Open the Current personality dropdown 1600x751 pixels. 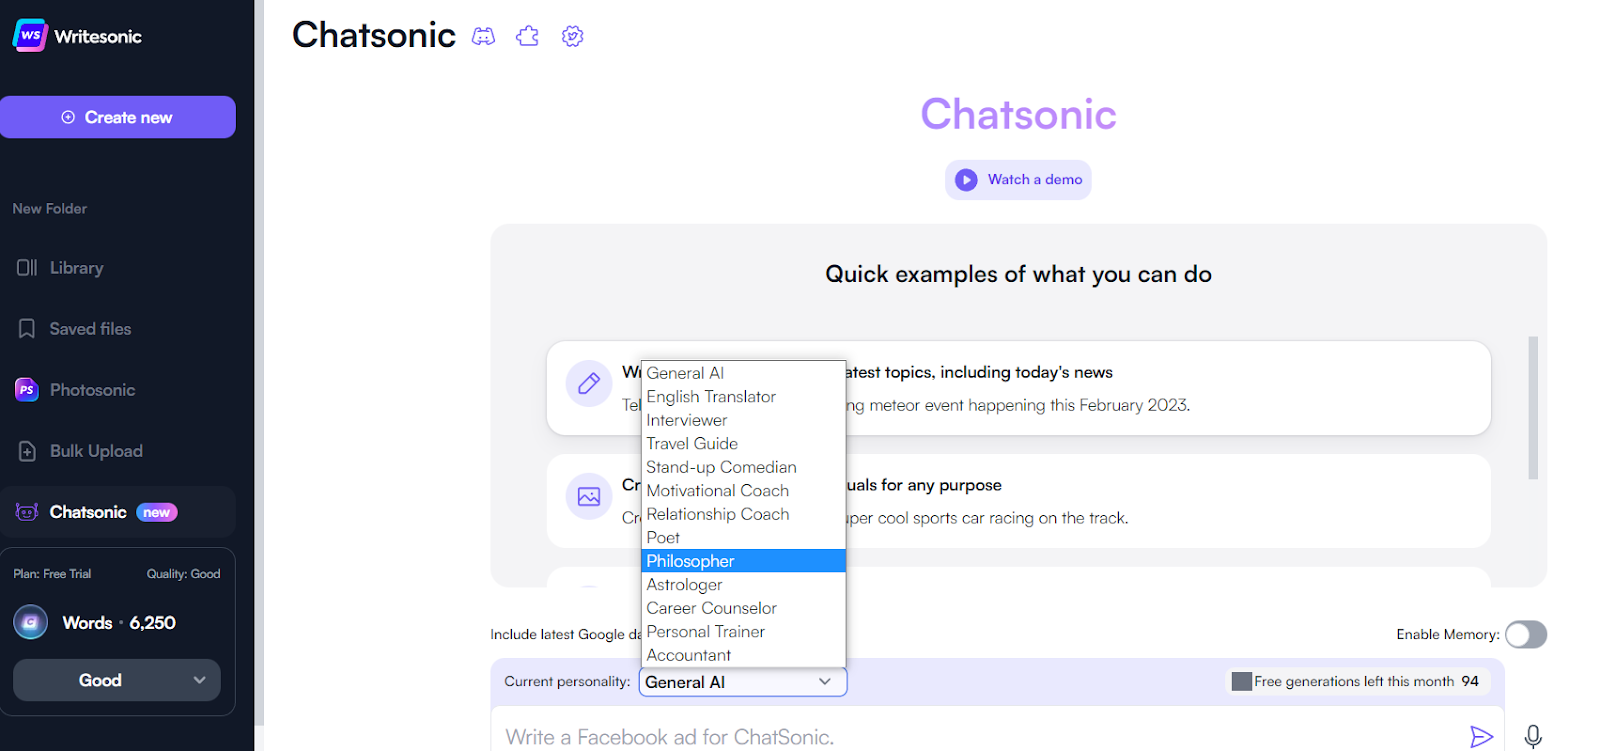743,682
